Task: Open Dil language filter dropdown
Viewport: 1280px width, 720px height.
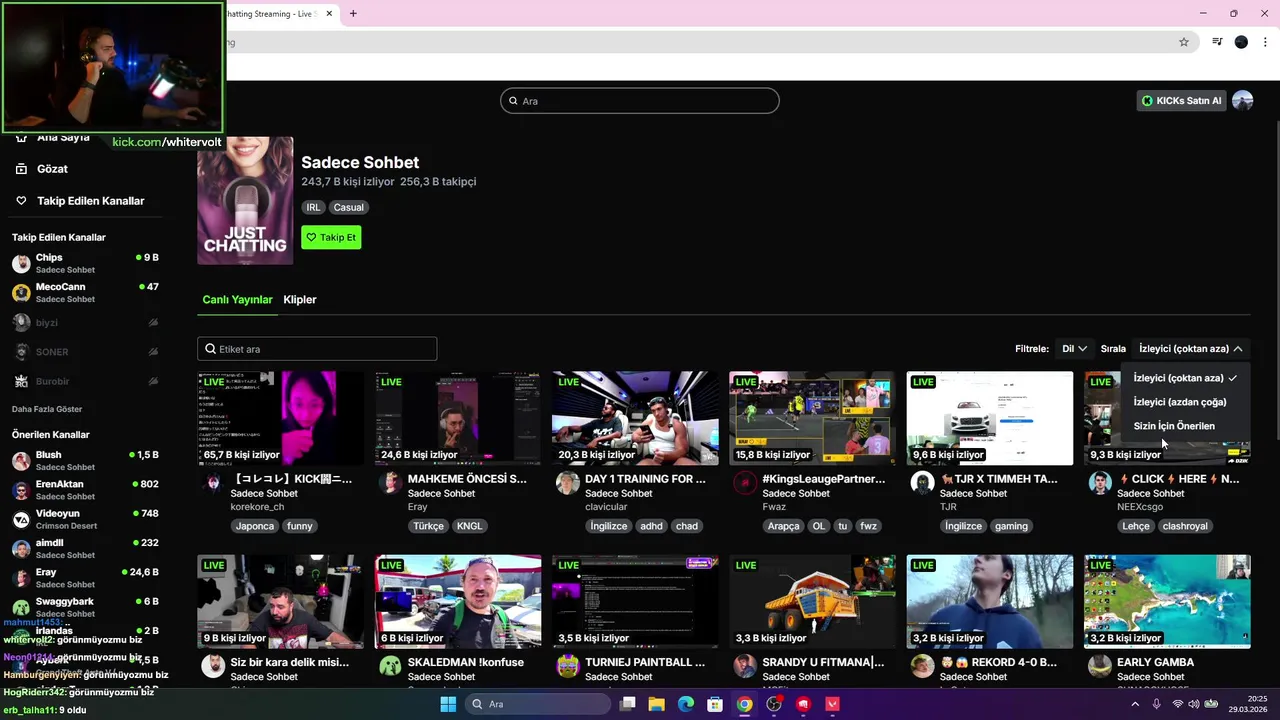Action: click(1074, 349)
